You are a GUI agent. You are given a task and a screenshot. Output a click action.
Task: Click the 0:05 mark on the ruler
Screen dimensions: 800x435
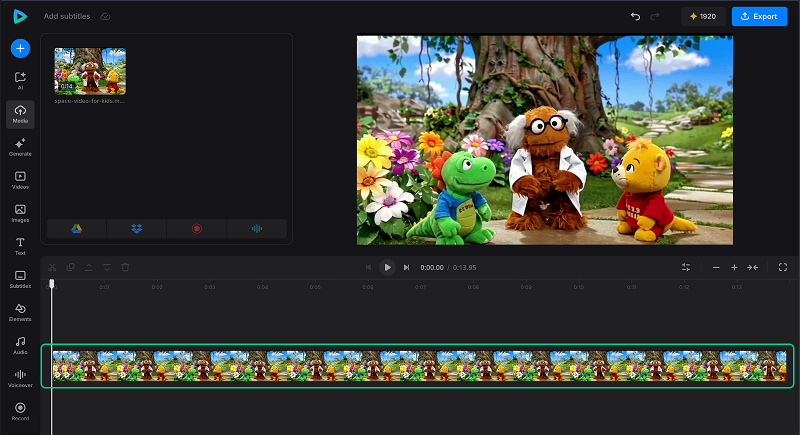pyautogui.click(x=315, y=287)
